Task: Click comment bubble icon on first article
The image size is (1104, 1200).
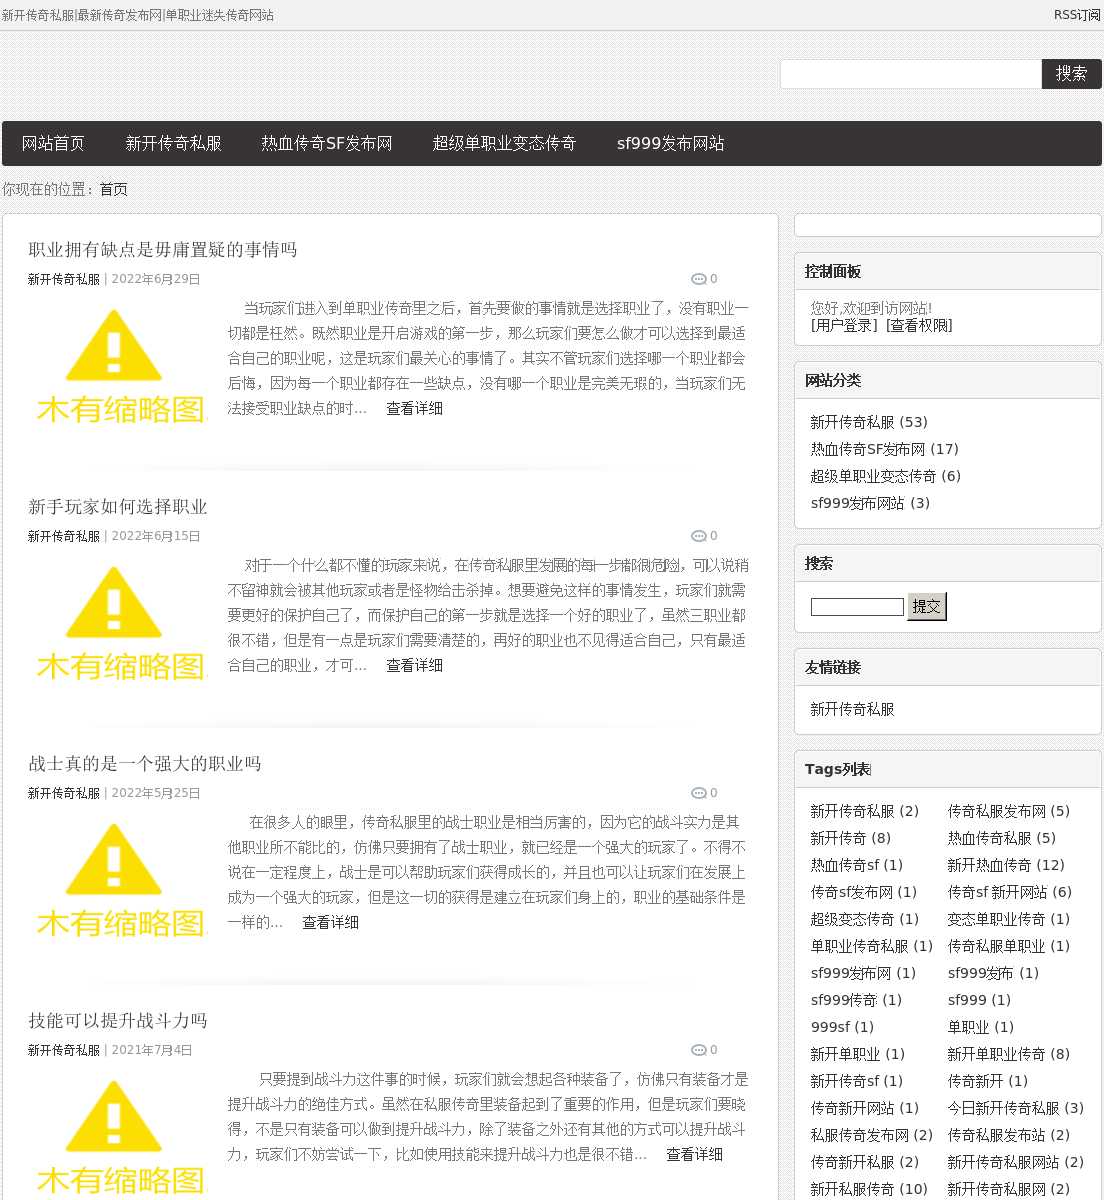Action: point(698,279)
